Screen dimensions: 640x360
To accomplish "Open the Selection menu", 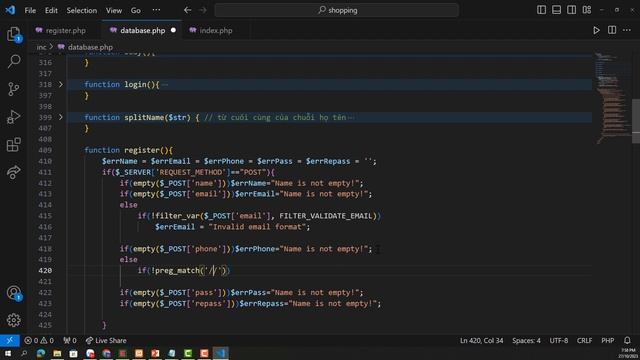I will (82, 10).
